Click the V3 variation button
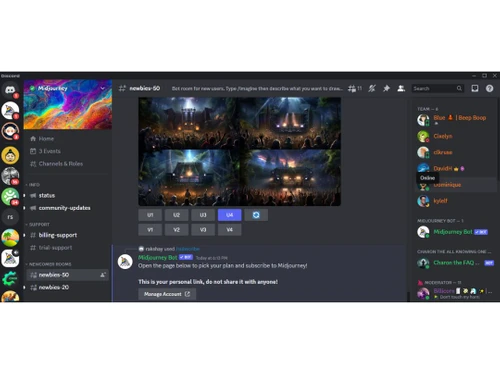 click(203, 230)
